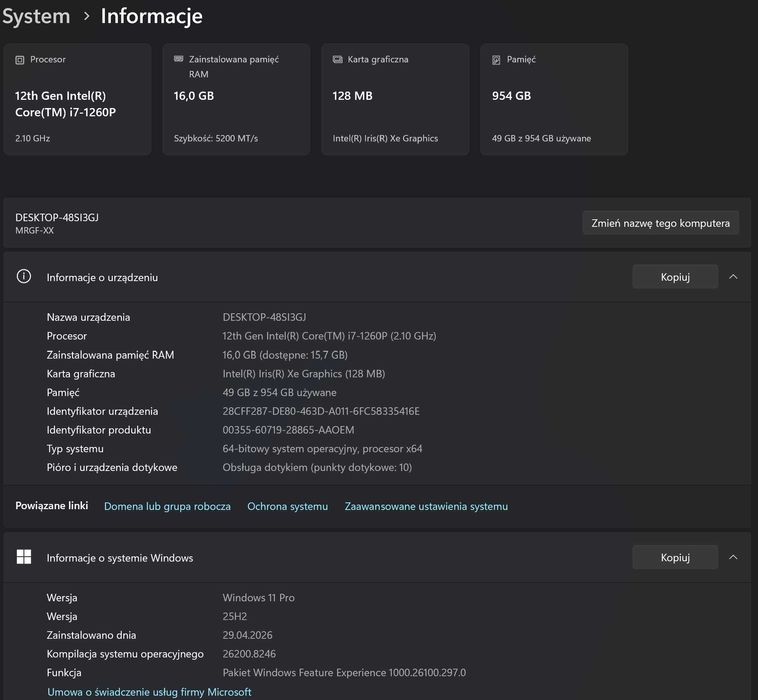Click the install date 29.04.2026
Image resolution: width=758 pixels, height=700 pixels.
point(248,635)
